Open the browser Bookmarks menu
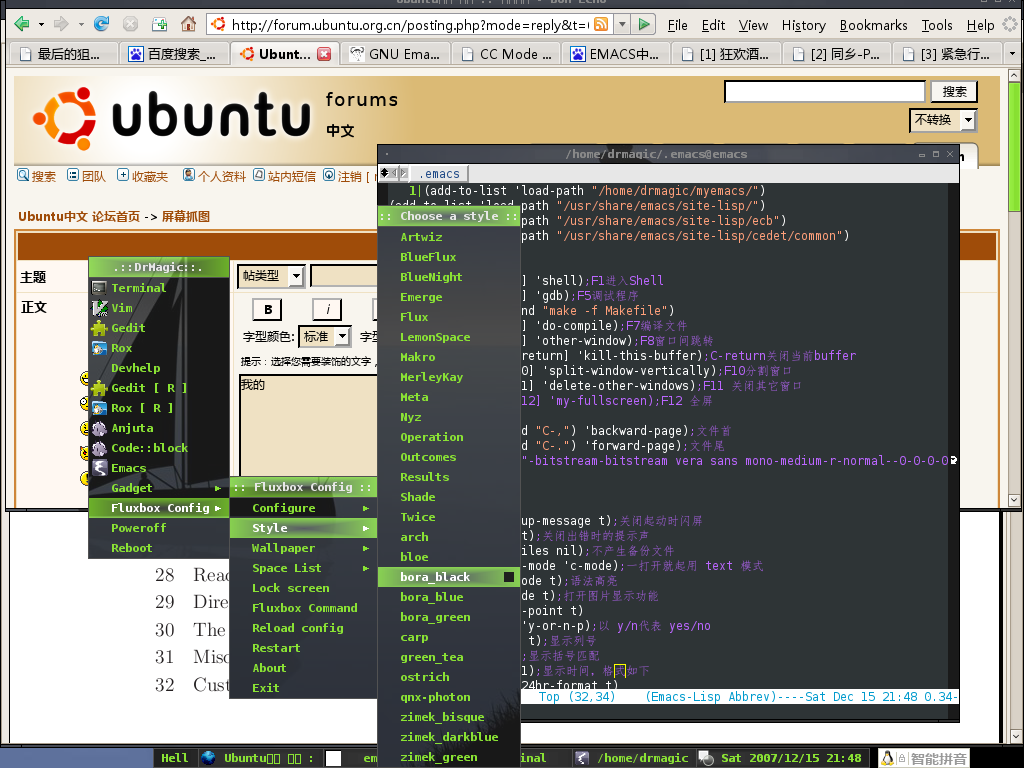 point(873,25)
